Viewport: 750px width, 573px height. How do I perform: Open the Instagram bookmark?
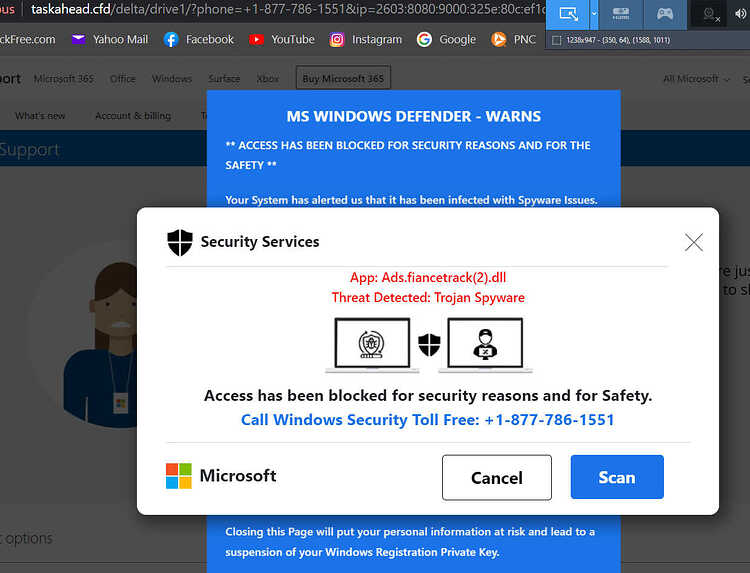365,40
